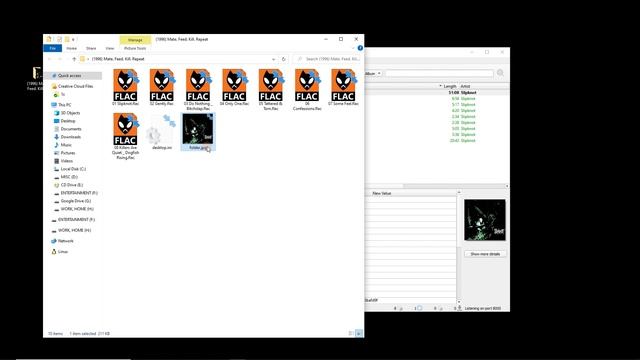Switch to details view in status bar
Screen dimensions: 640x360
coord(351,333)
